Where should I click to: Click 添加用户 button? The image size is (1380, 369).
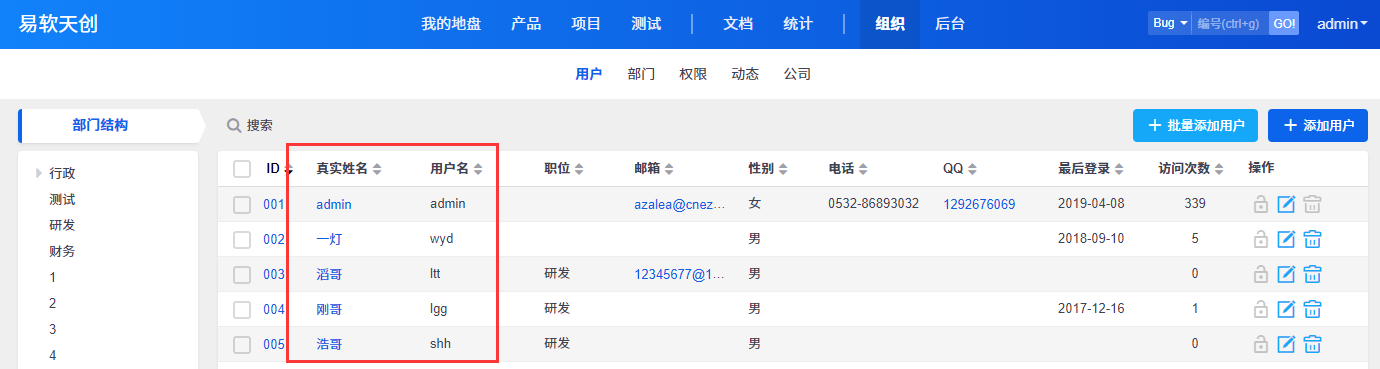point(1318,126)
